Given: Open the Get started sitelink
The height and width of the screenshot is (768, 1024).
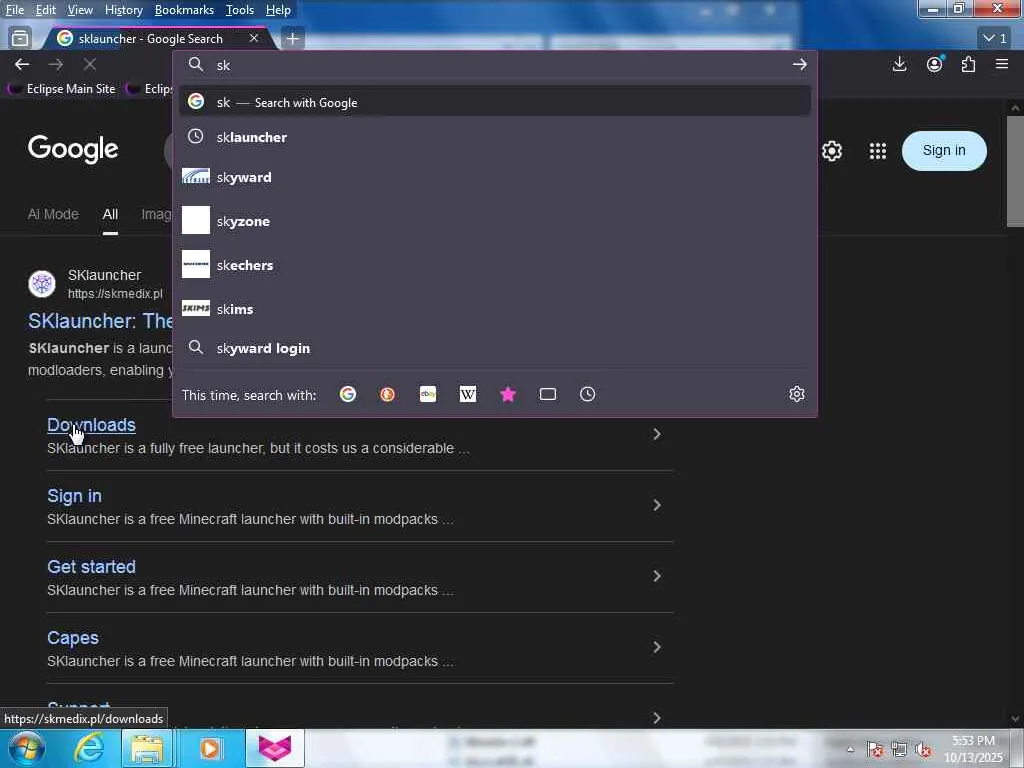Looking at the screenshot, I should click(91, 567).
